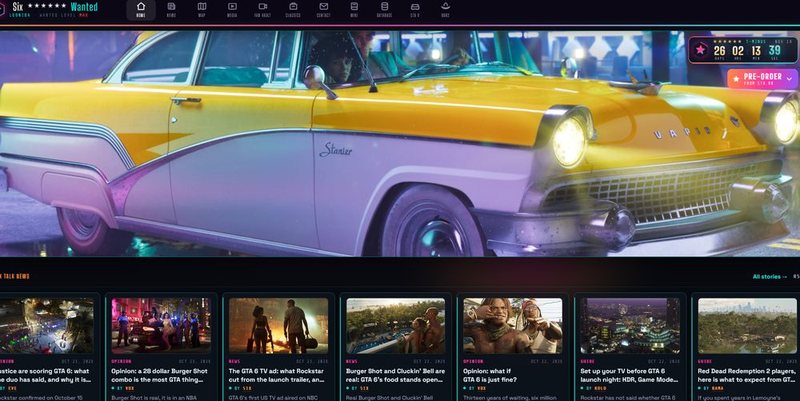Read 'Red Dead Redemption 2 players' headline
The height and width of the screenshot is (401, 800).
(x=747, y=375)
